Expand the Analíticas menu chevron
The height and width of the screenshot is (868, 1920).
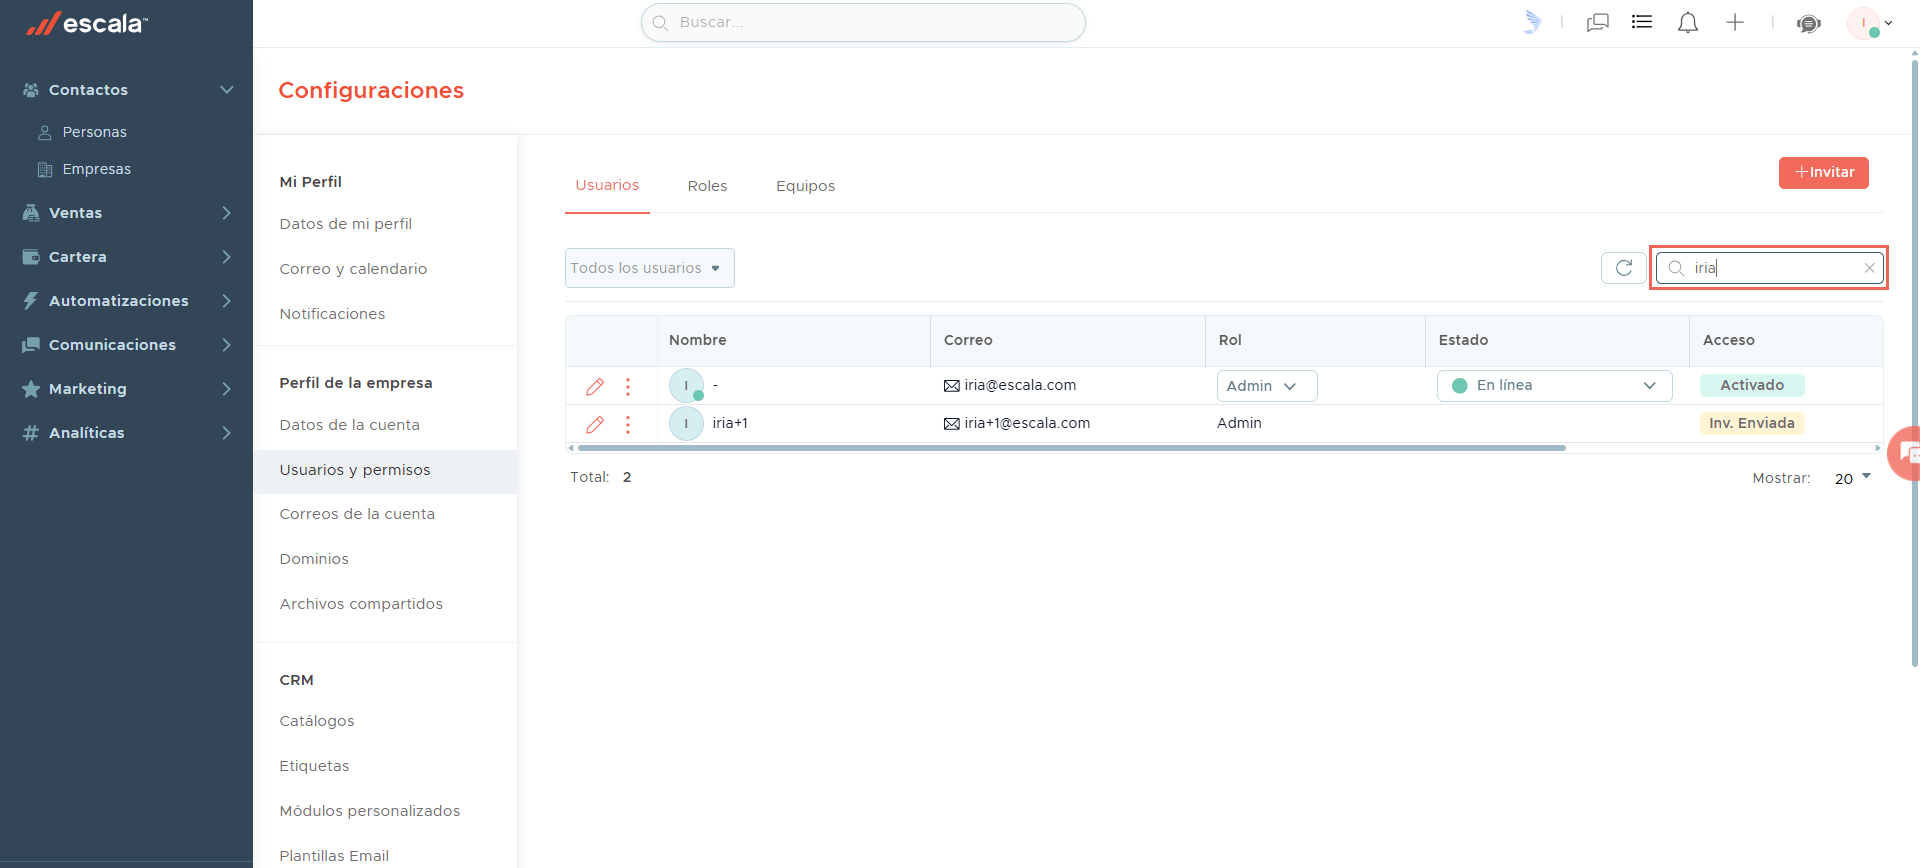click(227, 433)
